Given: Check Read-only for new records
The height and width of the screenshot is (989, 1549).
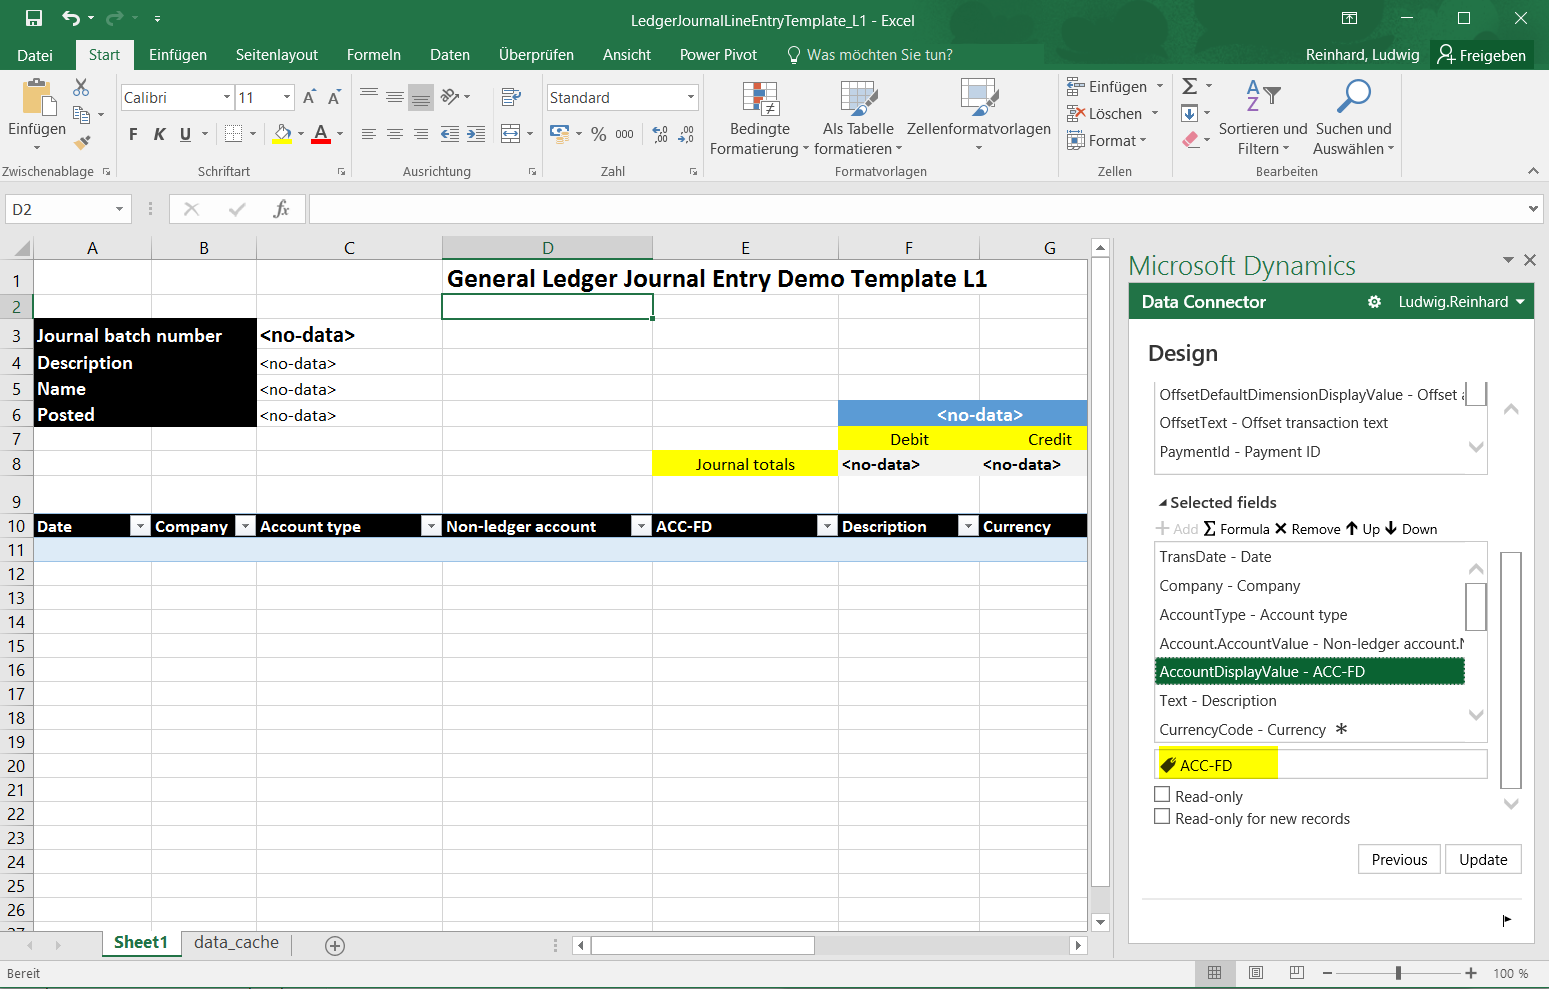Looking at the screenshot, I should (1162, 817).
